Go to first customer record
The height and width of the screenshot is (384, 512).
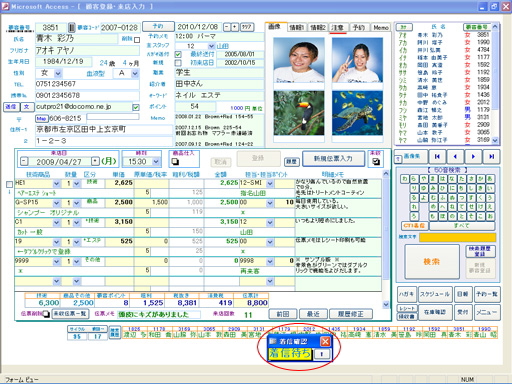pos(437,156)
